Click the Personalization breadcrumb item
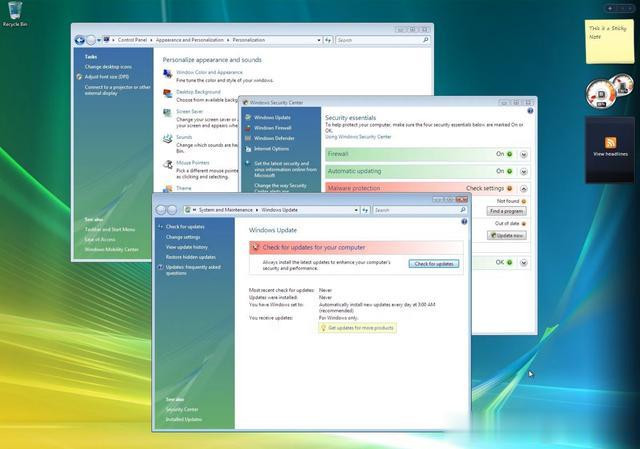Image resolution: width=640 pixels, height=449 pixels. click(249, 40)
